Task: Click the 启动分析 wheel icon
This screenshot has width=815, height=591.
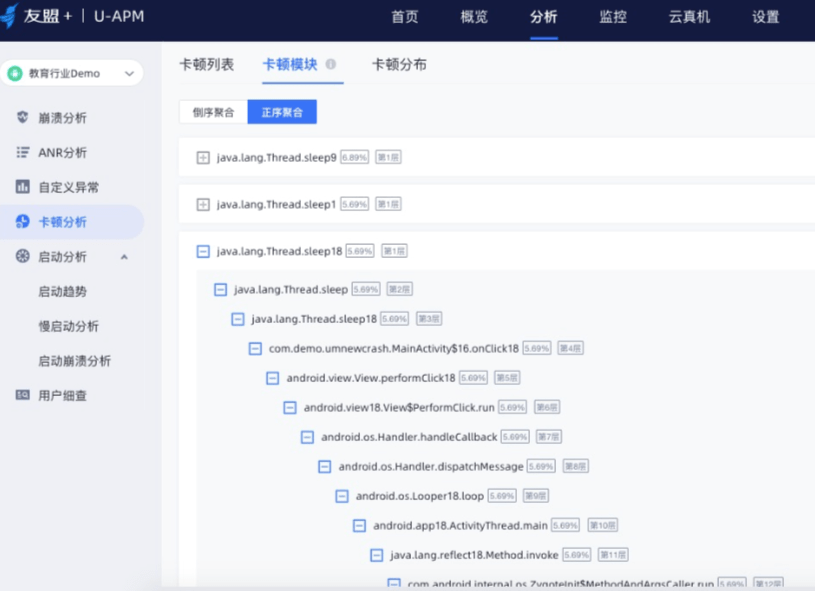Action: 22,256
